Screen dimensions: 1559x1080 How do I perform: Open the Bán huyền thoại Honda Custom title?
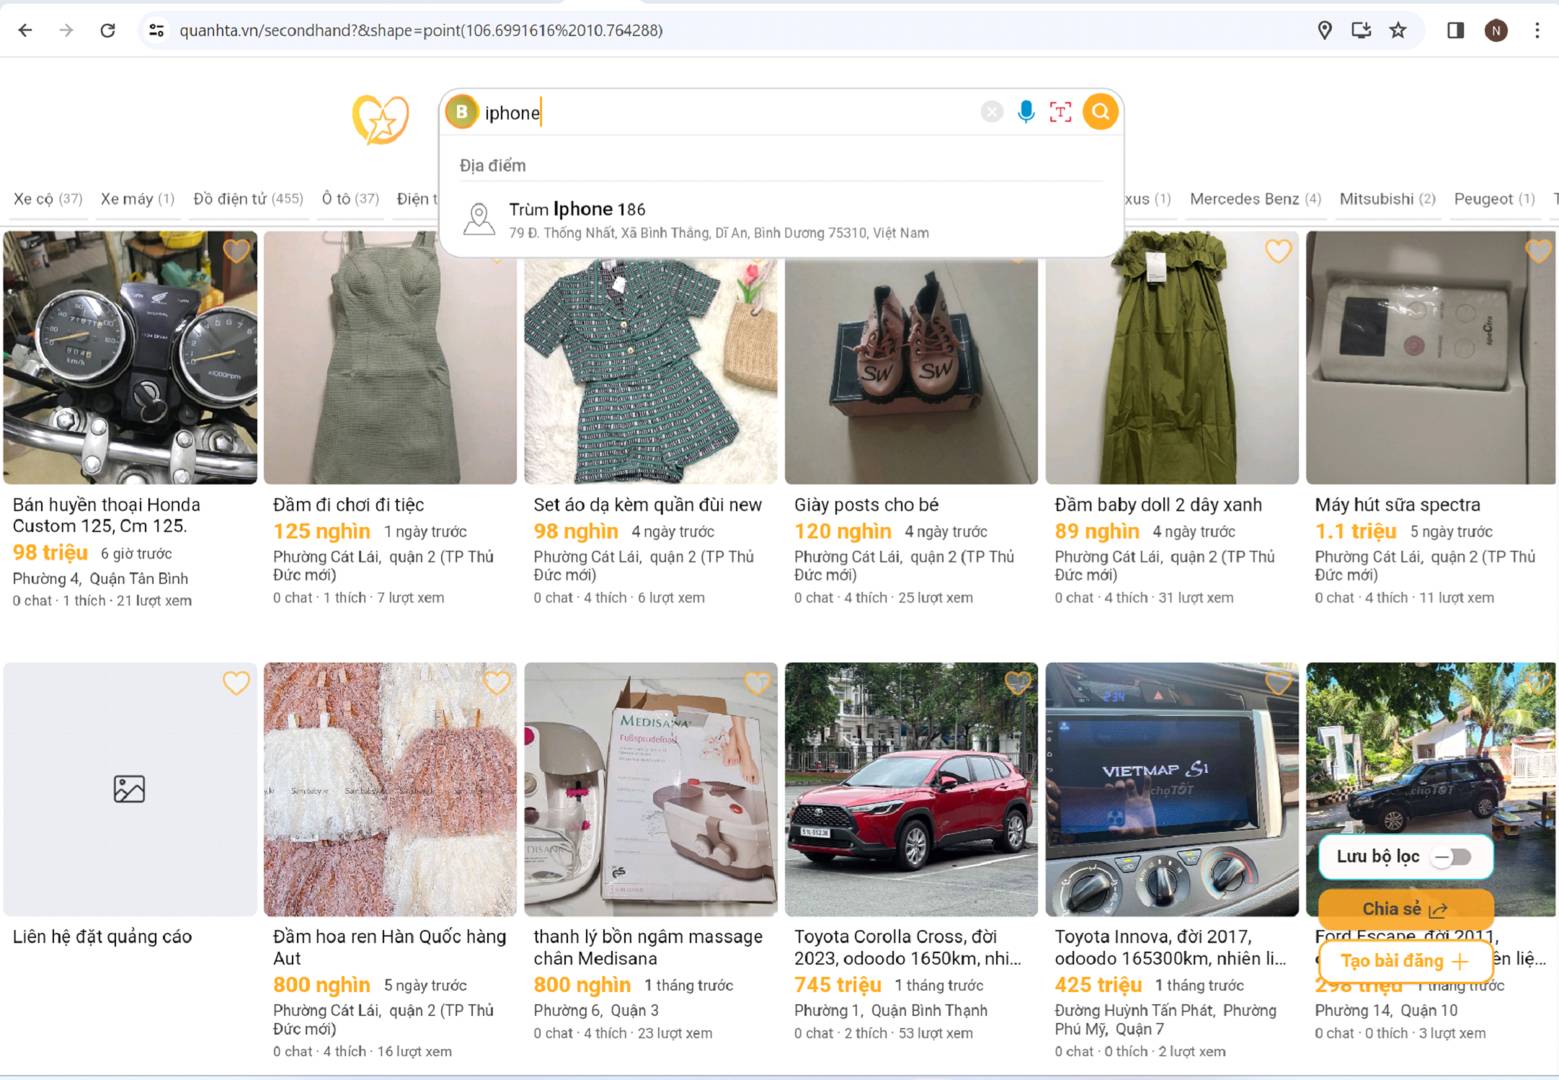106,515
